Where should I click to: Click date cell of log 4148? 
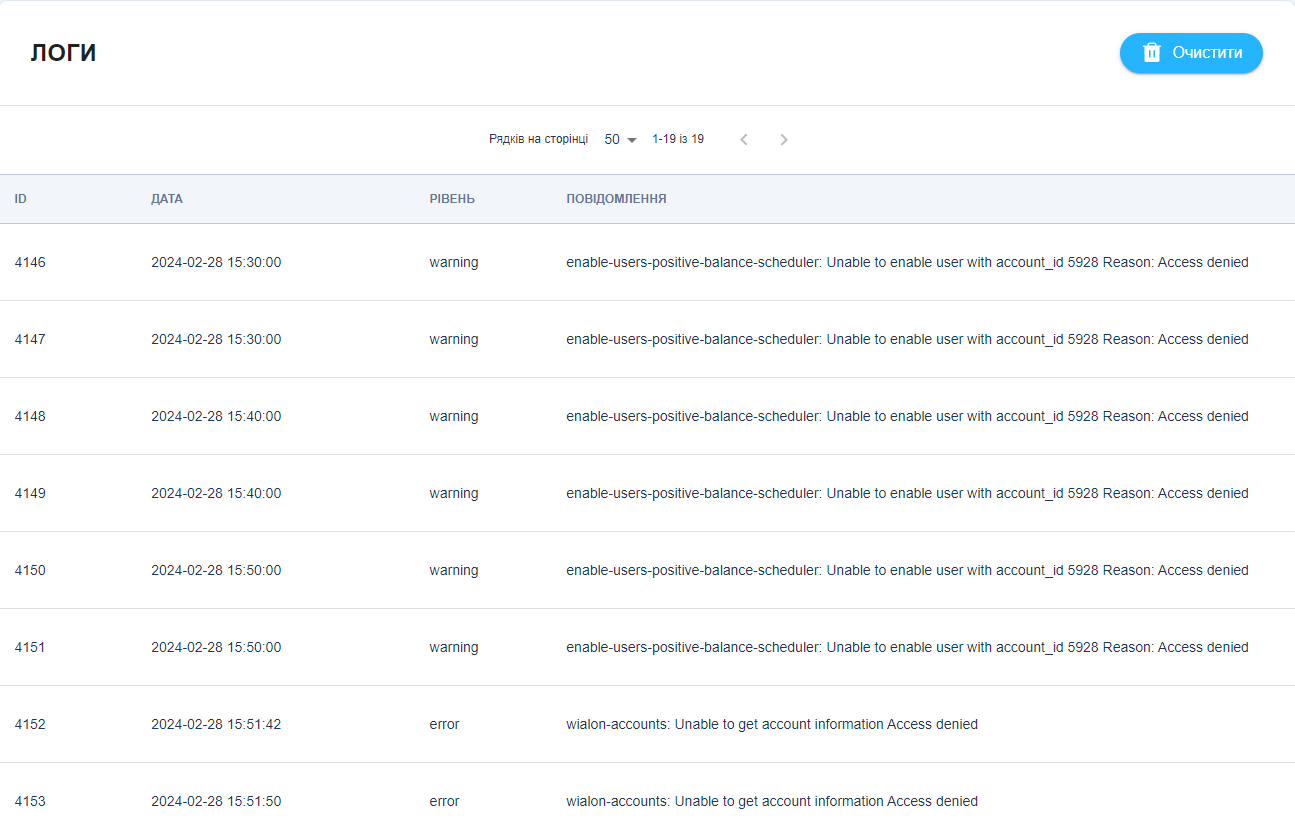(216, 416)
